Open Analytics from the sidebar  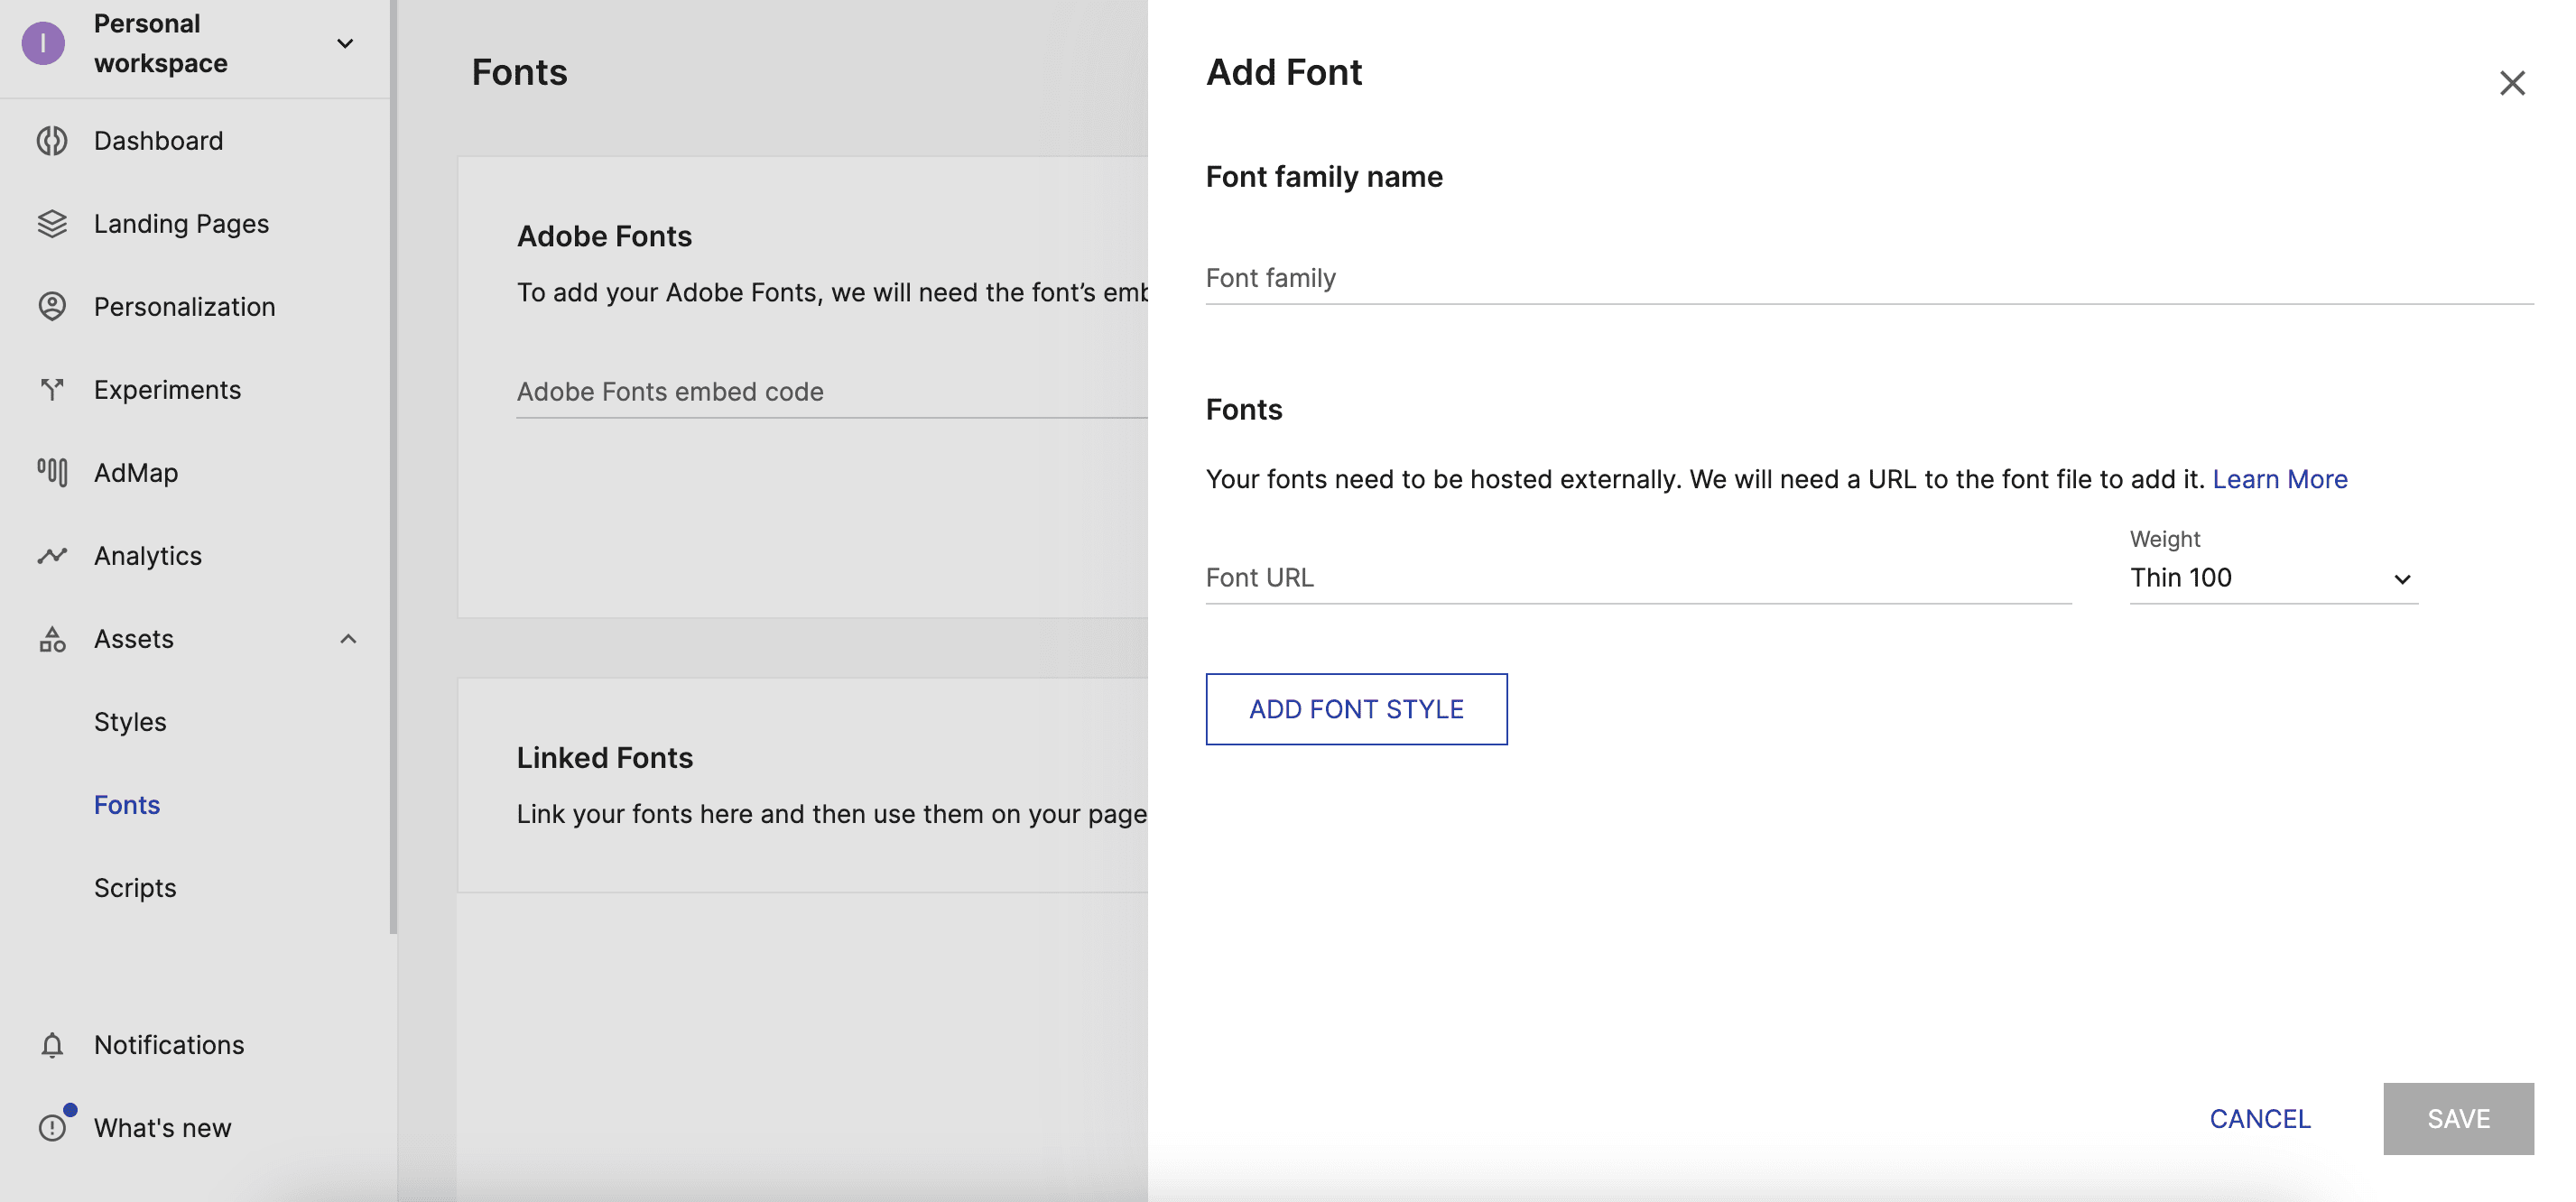coord(147,555)
